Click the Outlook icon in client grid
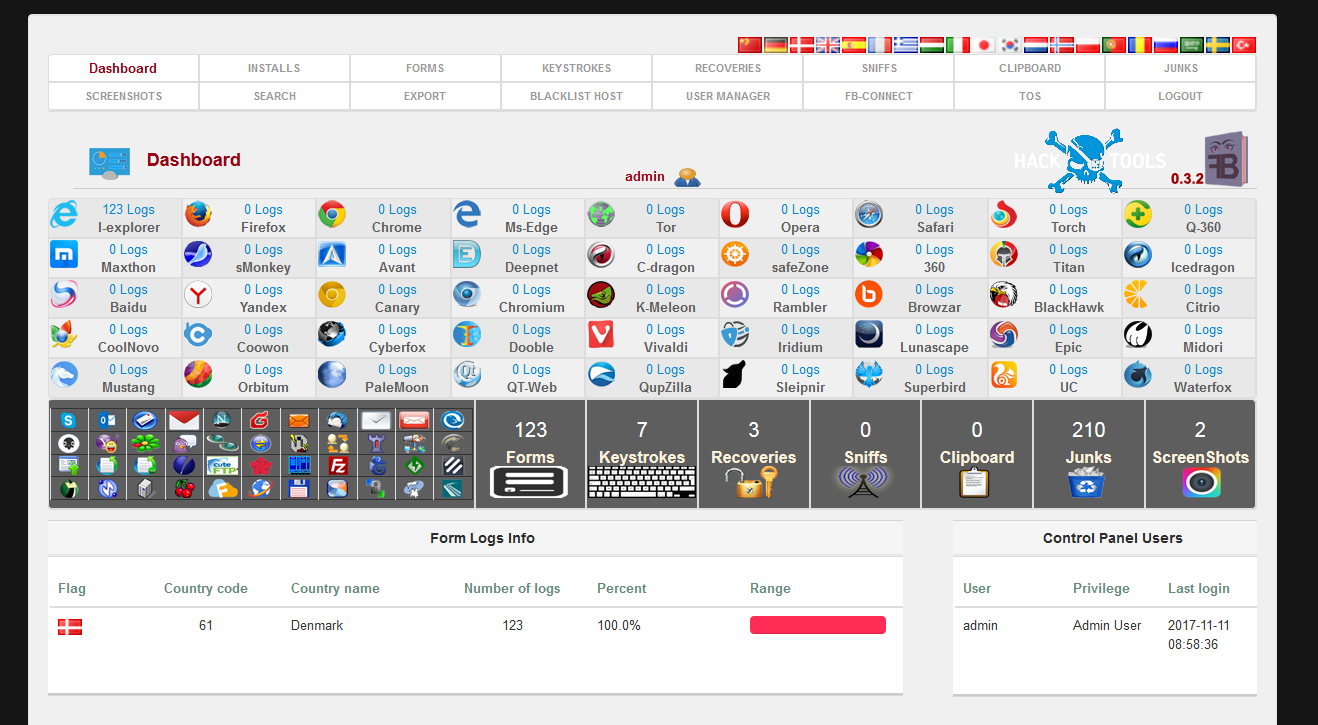 point(107,420)
